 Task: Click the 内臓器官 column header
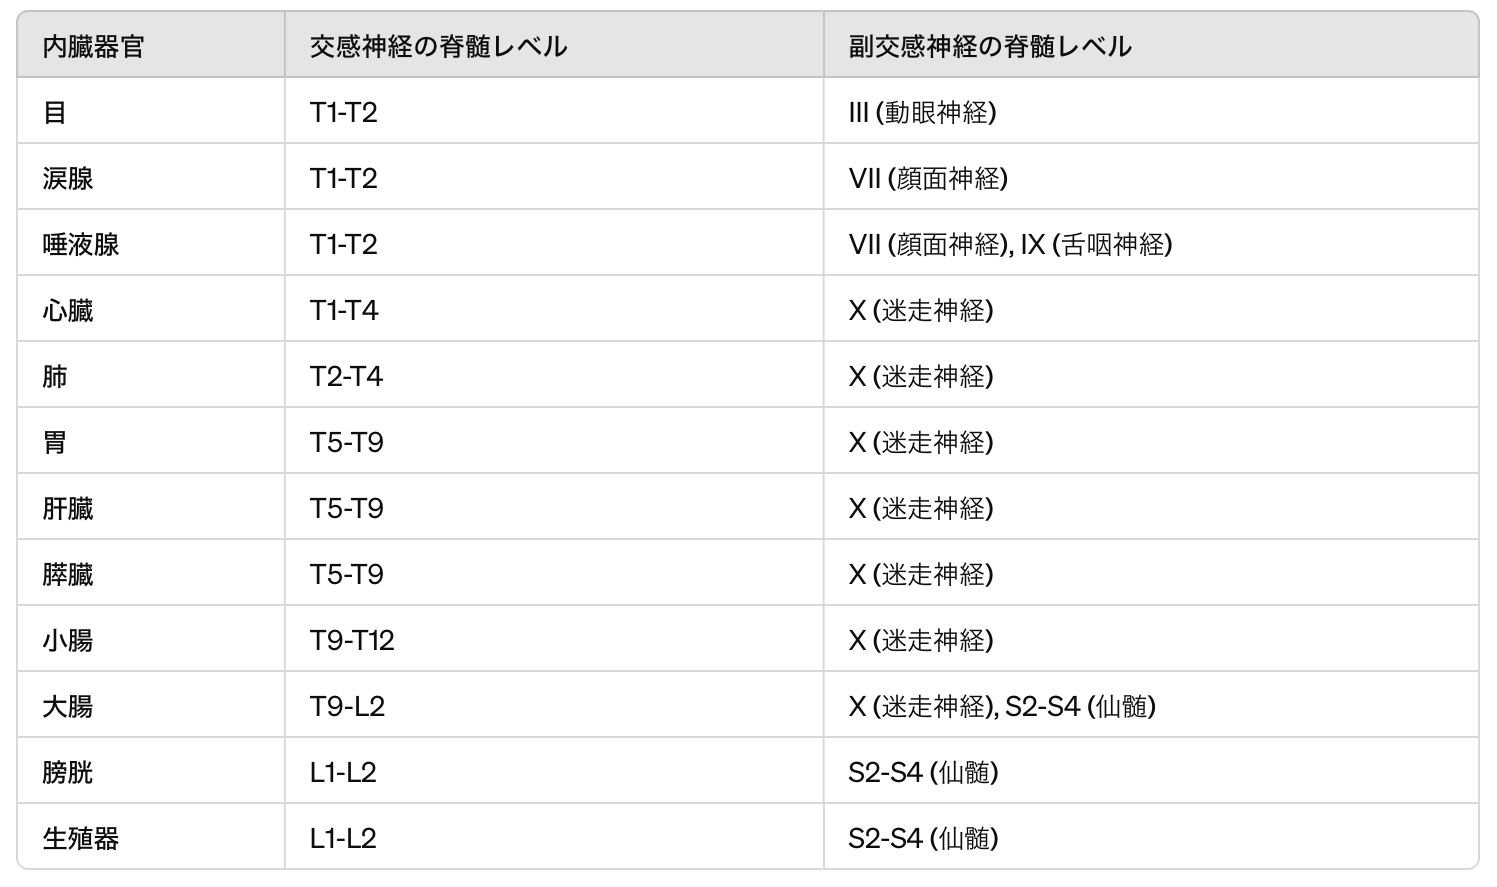click(93, 46)
